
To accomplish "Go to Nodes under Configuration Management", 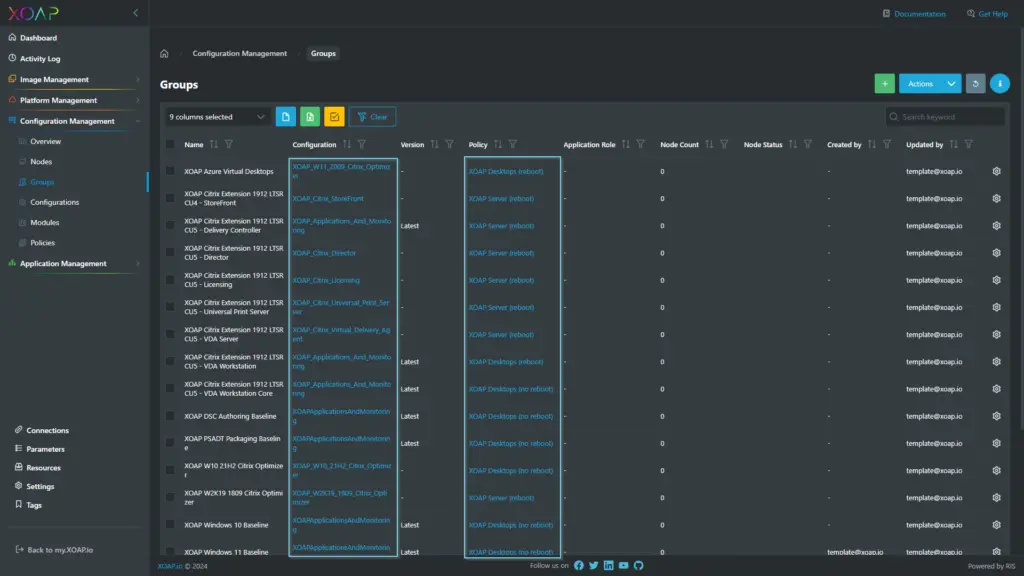I will 40,161.
